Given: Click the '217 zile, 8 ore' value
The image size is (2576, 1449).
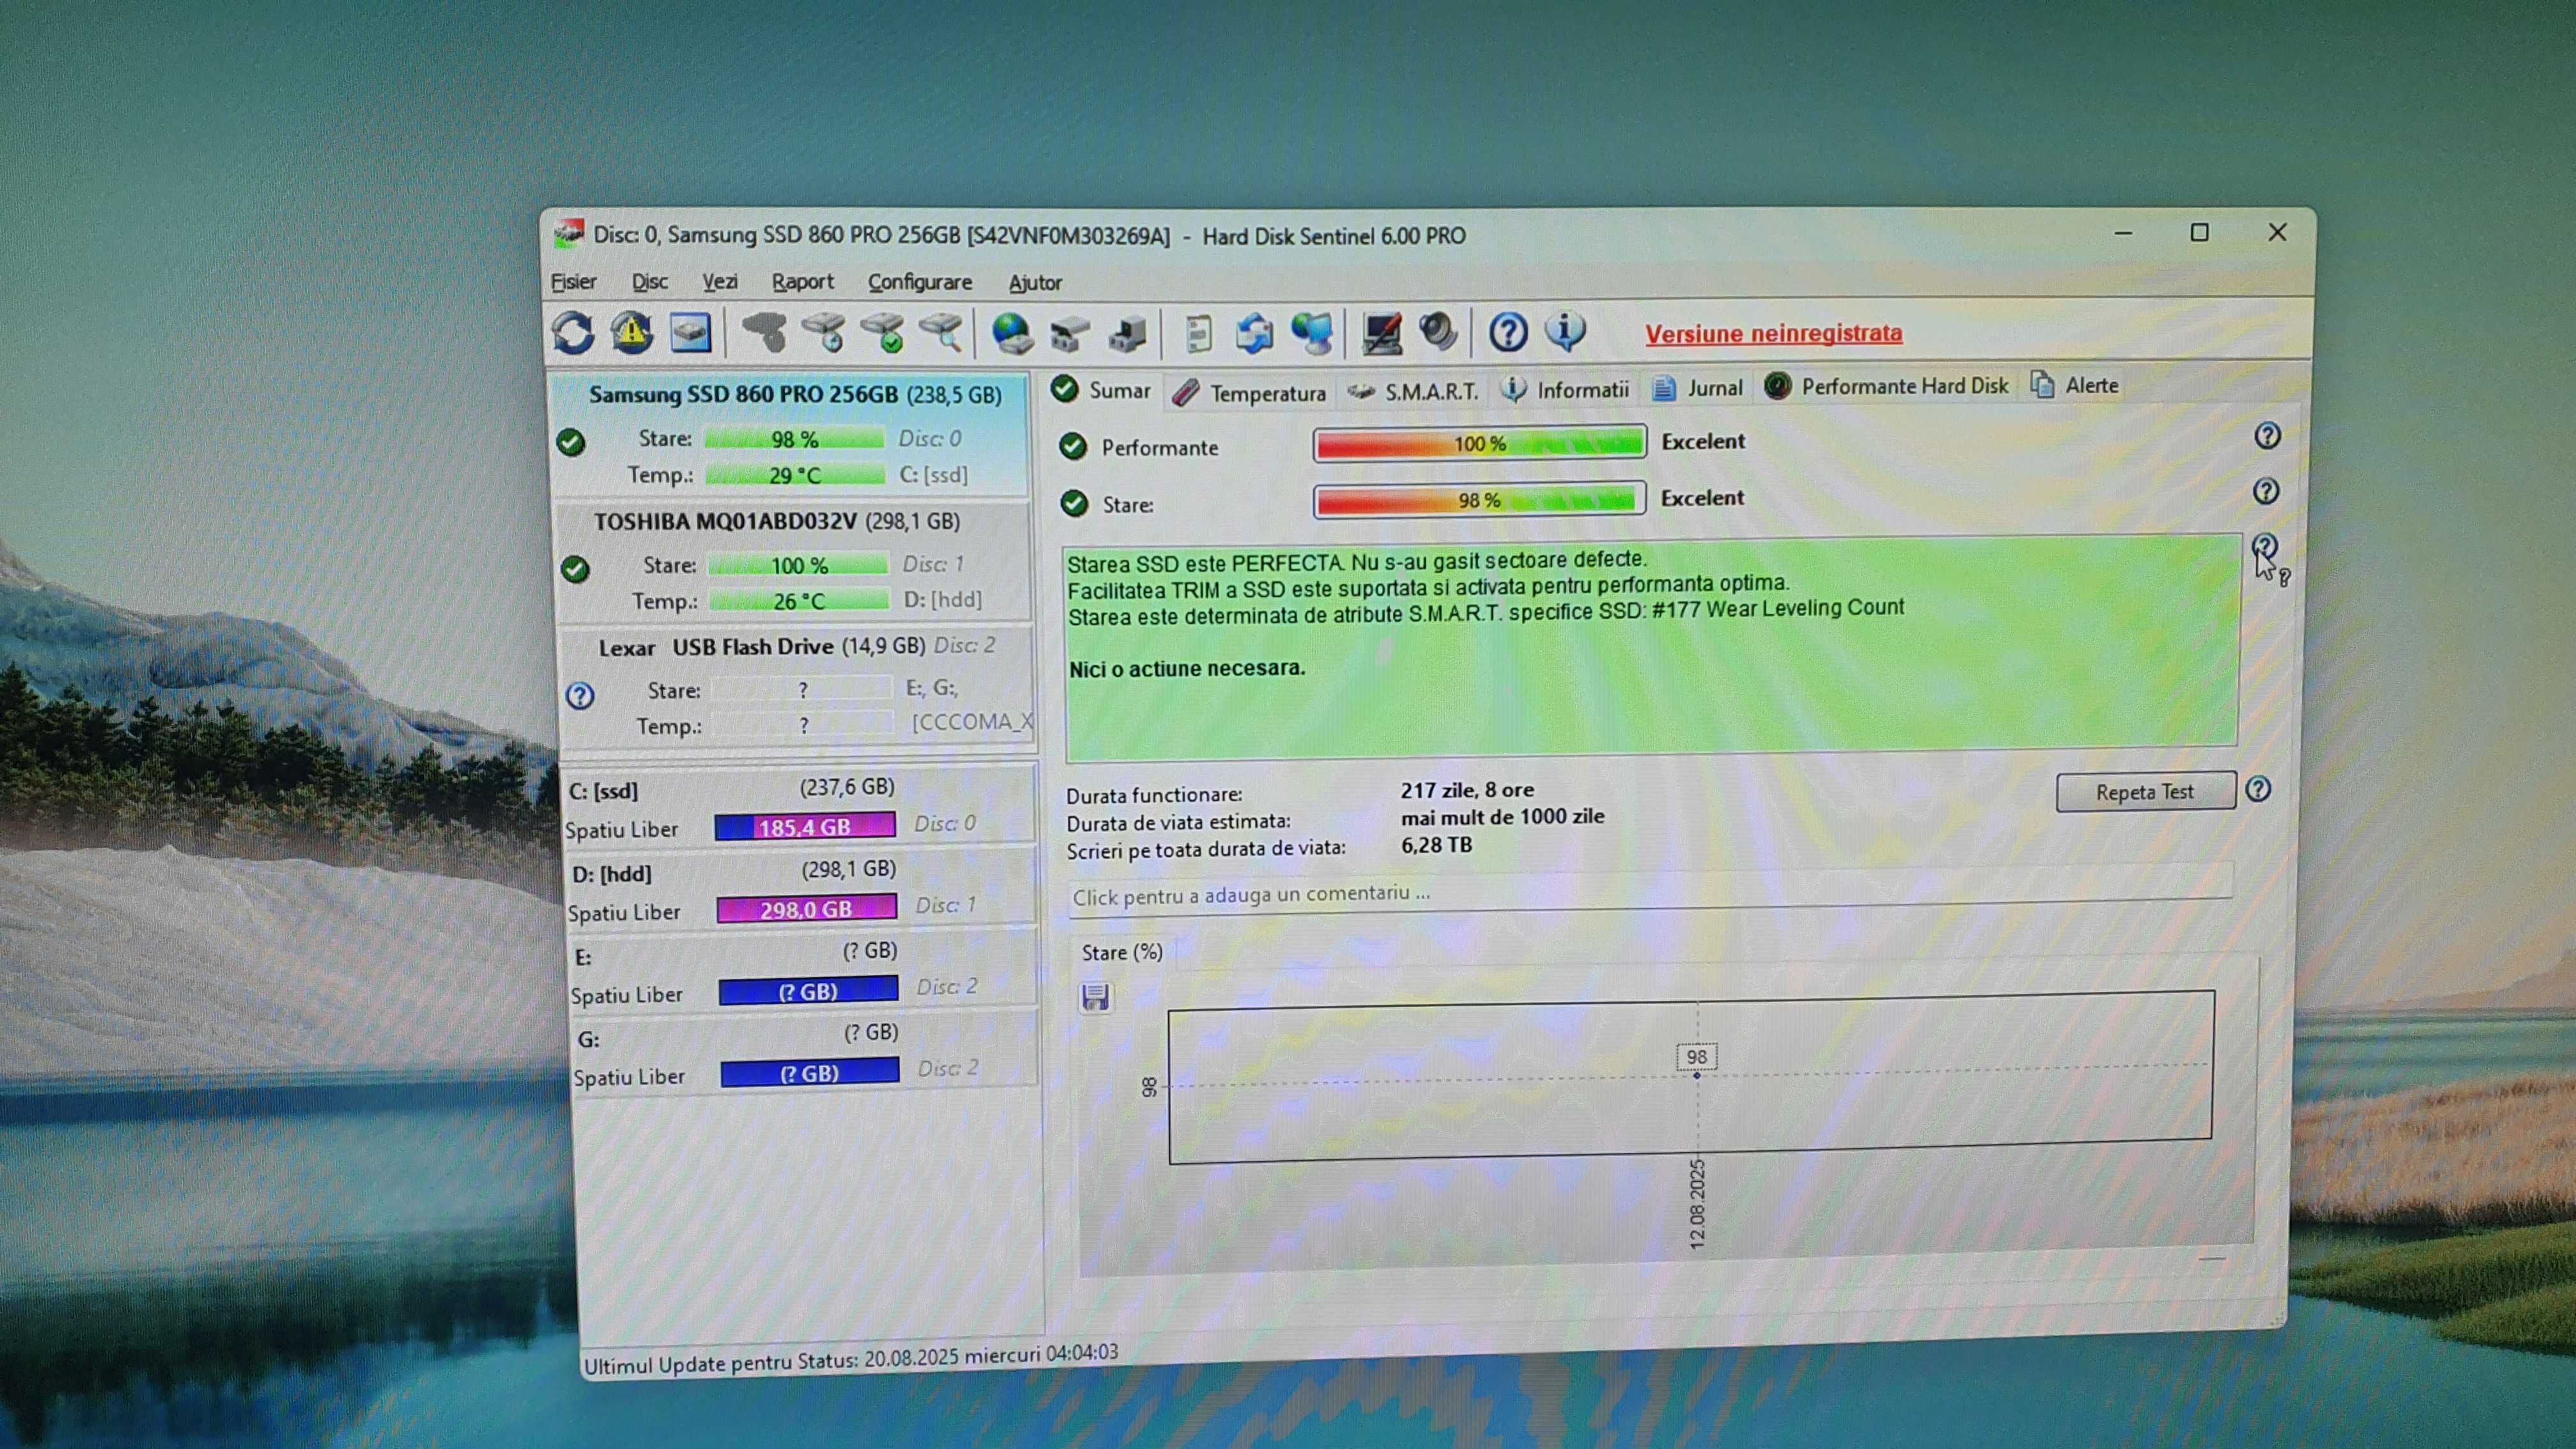Looking at the screenshot, I should [1467, 789].
